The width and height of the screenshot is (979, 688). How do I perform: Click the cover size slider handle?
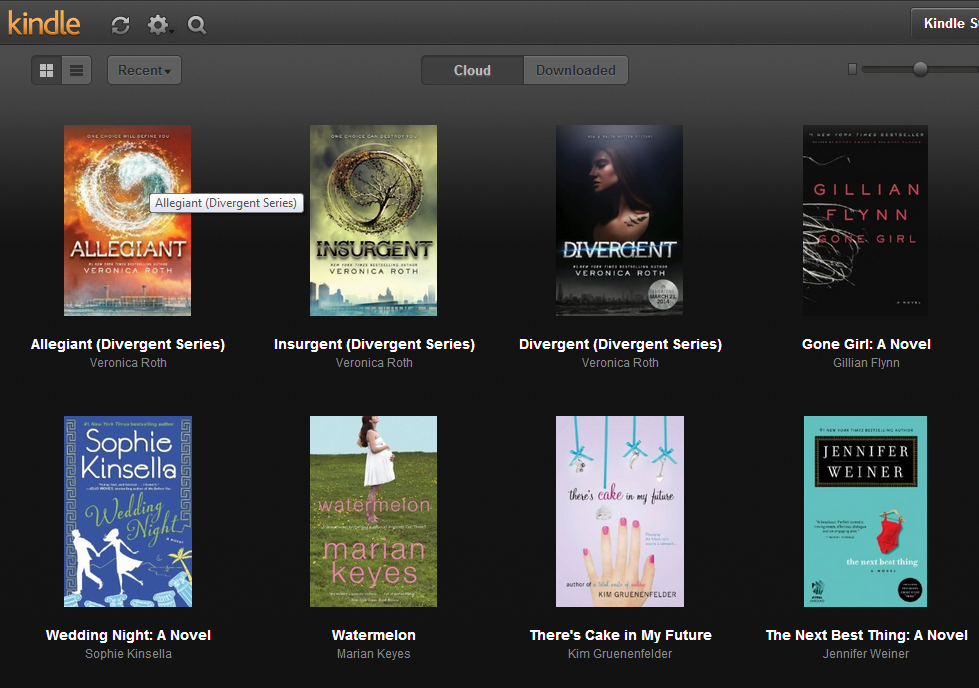[x=920, y=69]
